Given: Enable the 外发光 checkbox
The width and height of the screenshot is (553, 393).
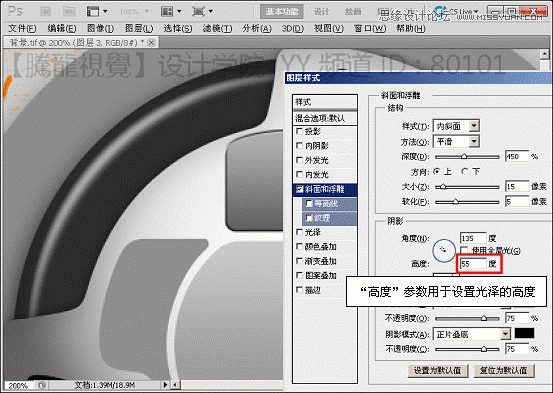Looking at the screenshot, I should pyautogui.click(x=299, y=160).
